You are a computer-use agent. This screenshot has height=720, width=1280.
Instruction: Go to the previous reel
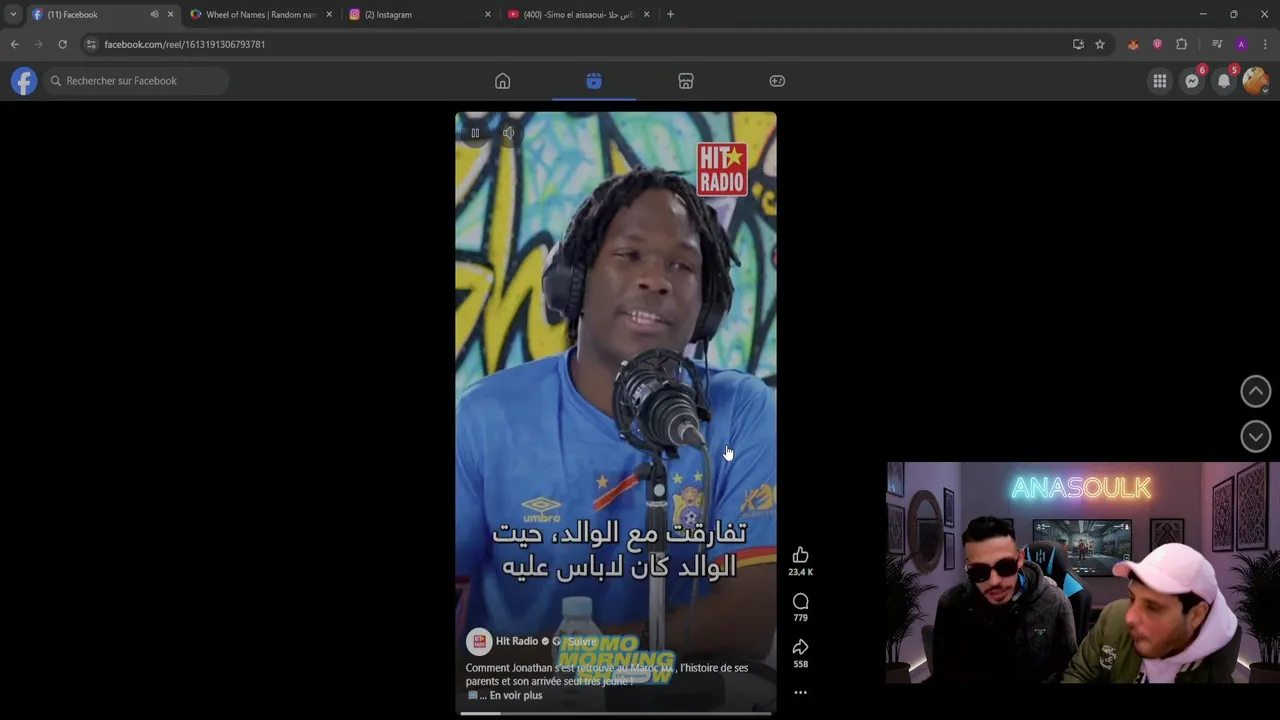click(x=1256, y=391)
